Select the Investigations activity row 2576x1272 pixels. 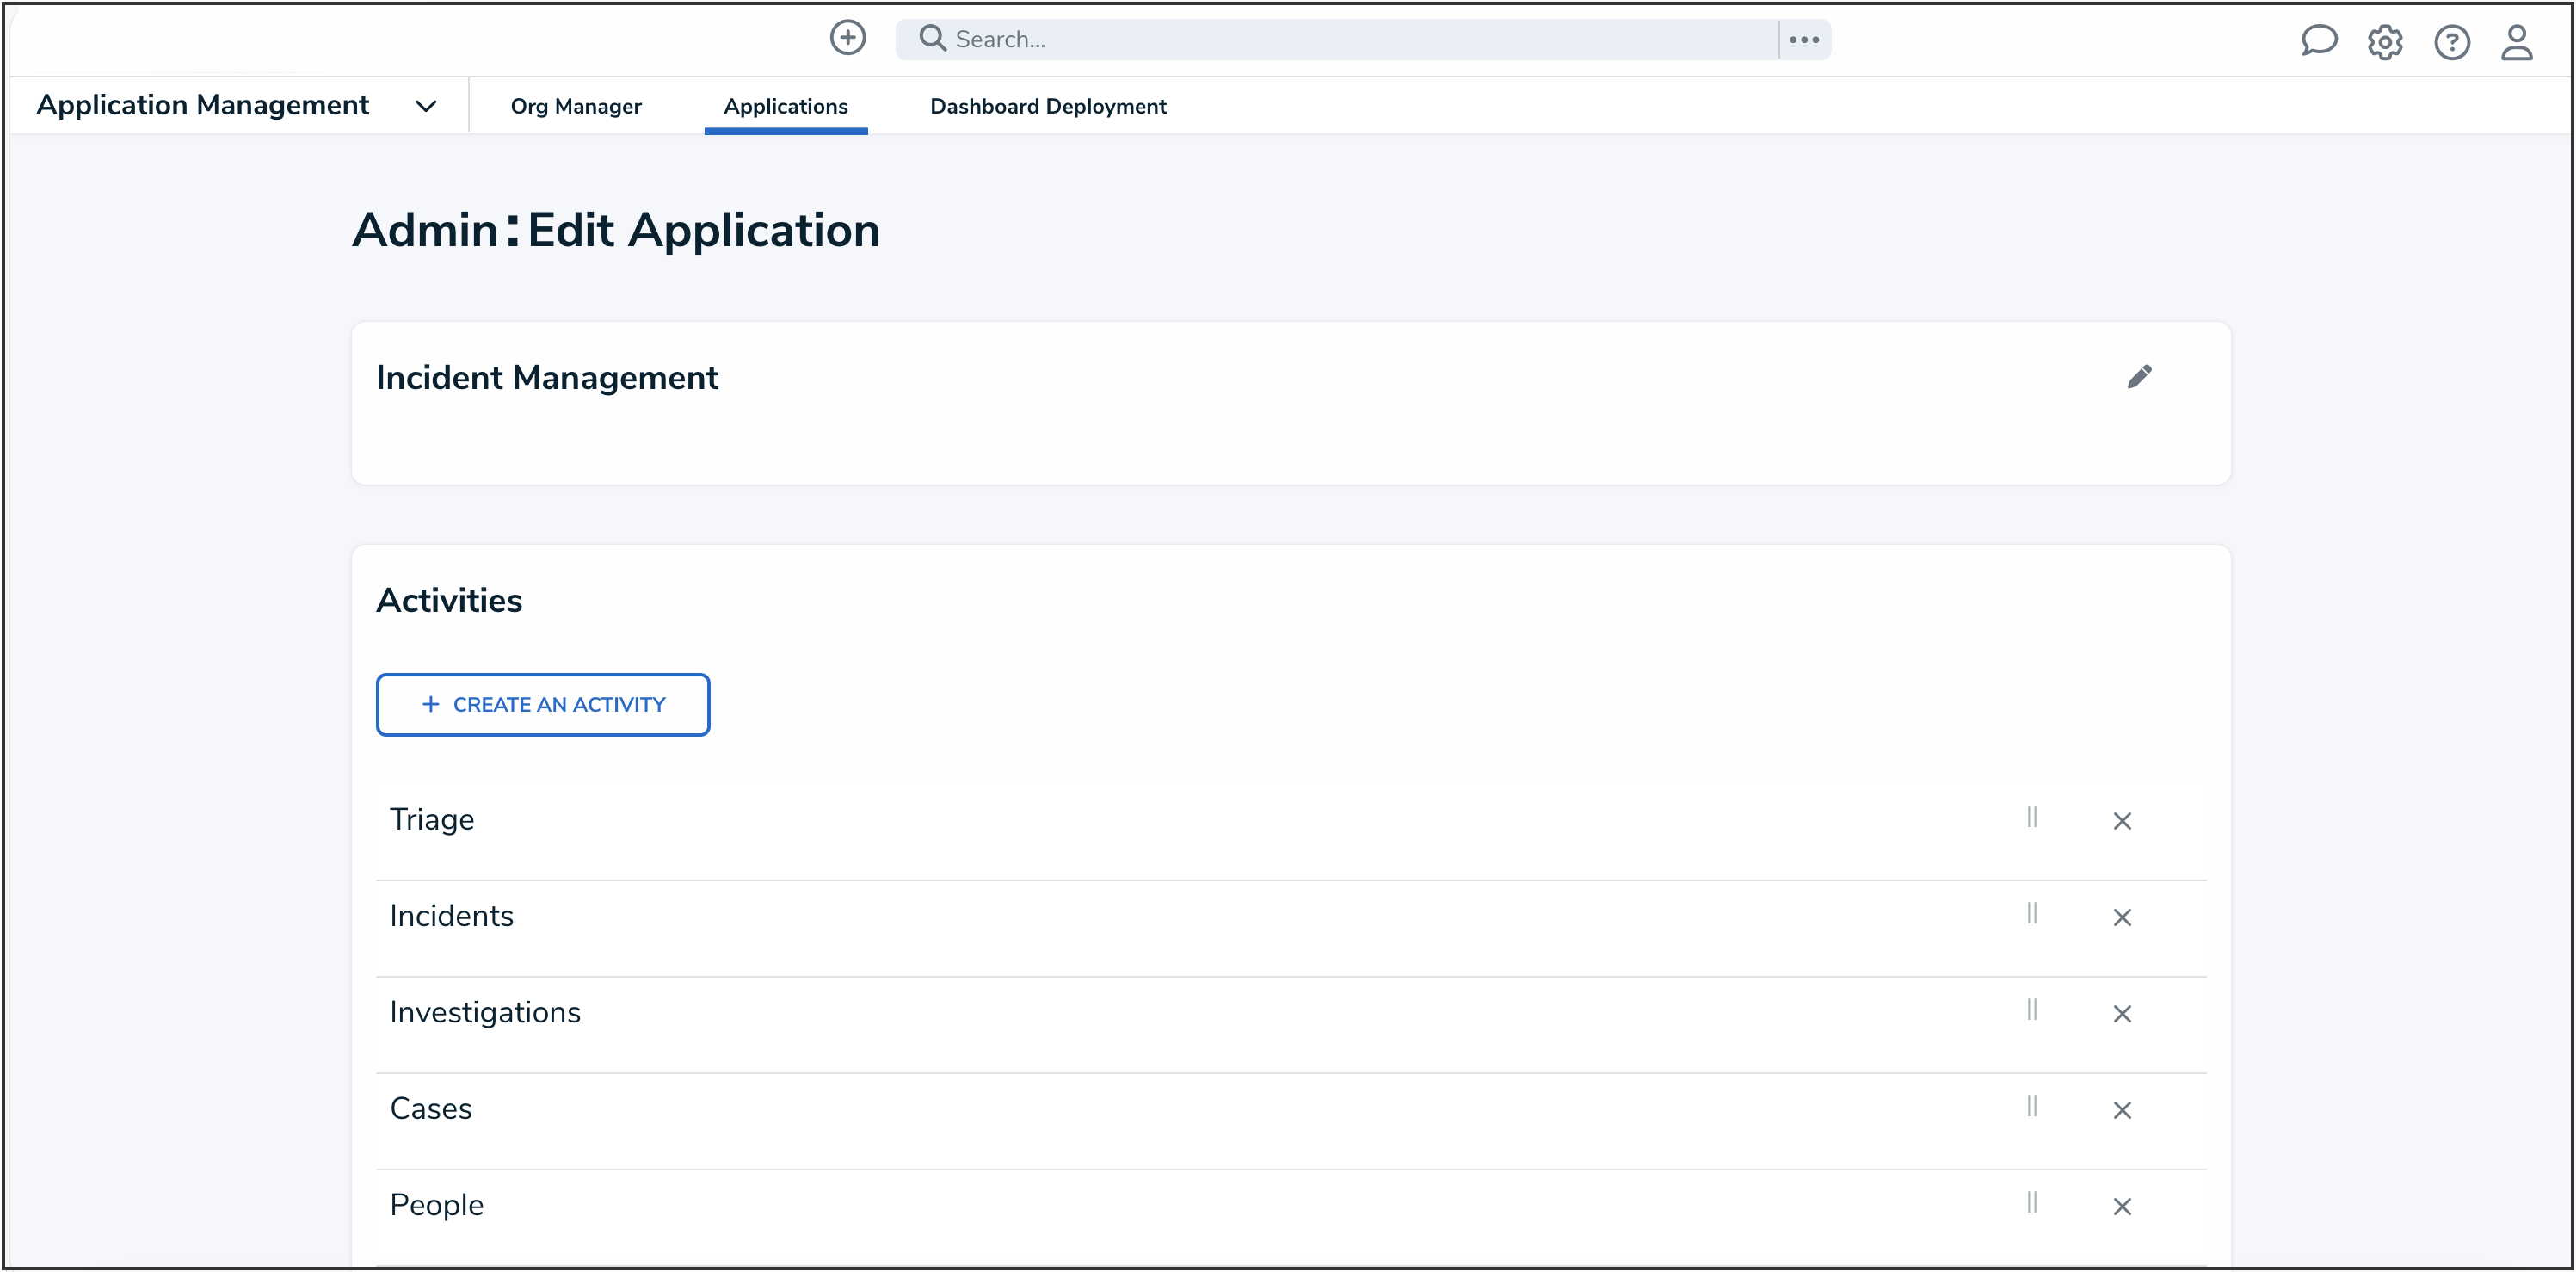pyautogui.click(x=486, y=1012)
